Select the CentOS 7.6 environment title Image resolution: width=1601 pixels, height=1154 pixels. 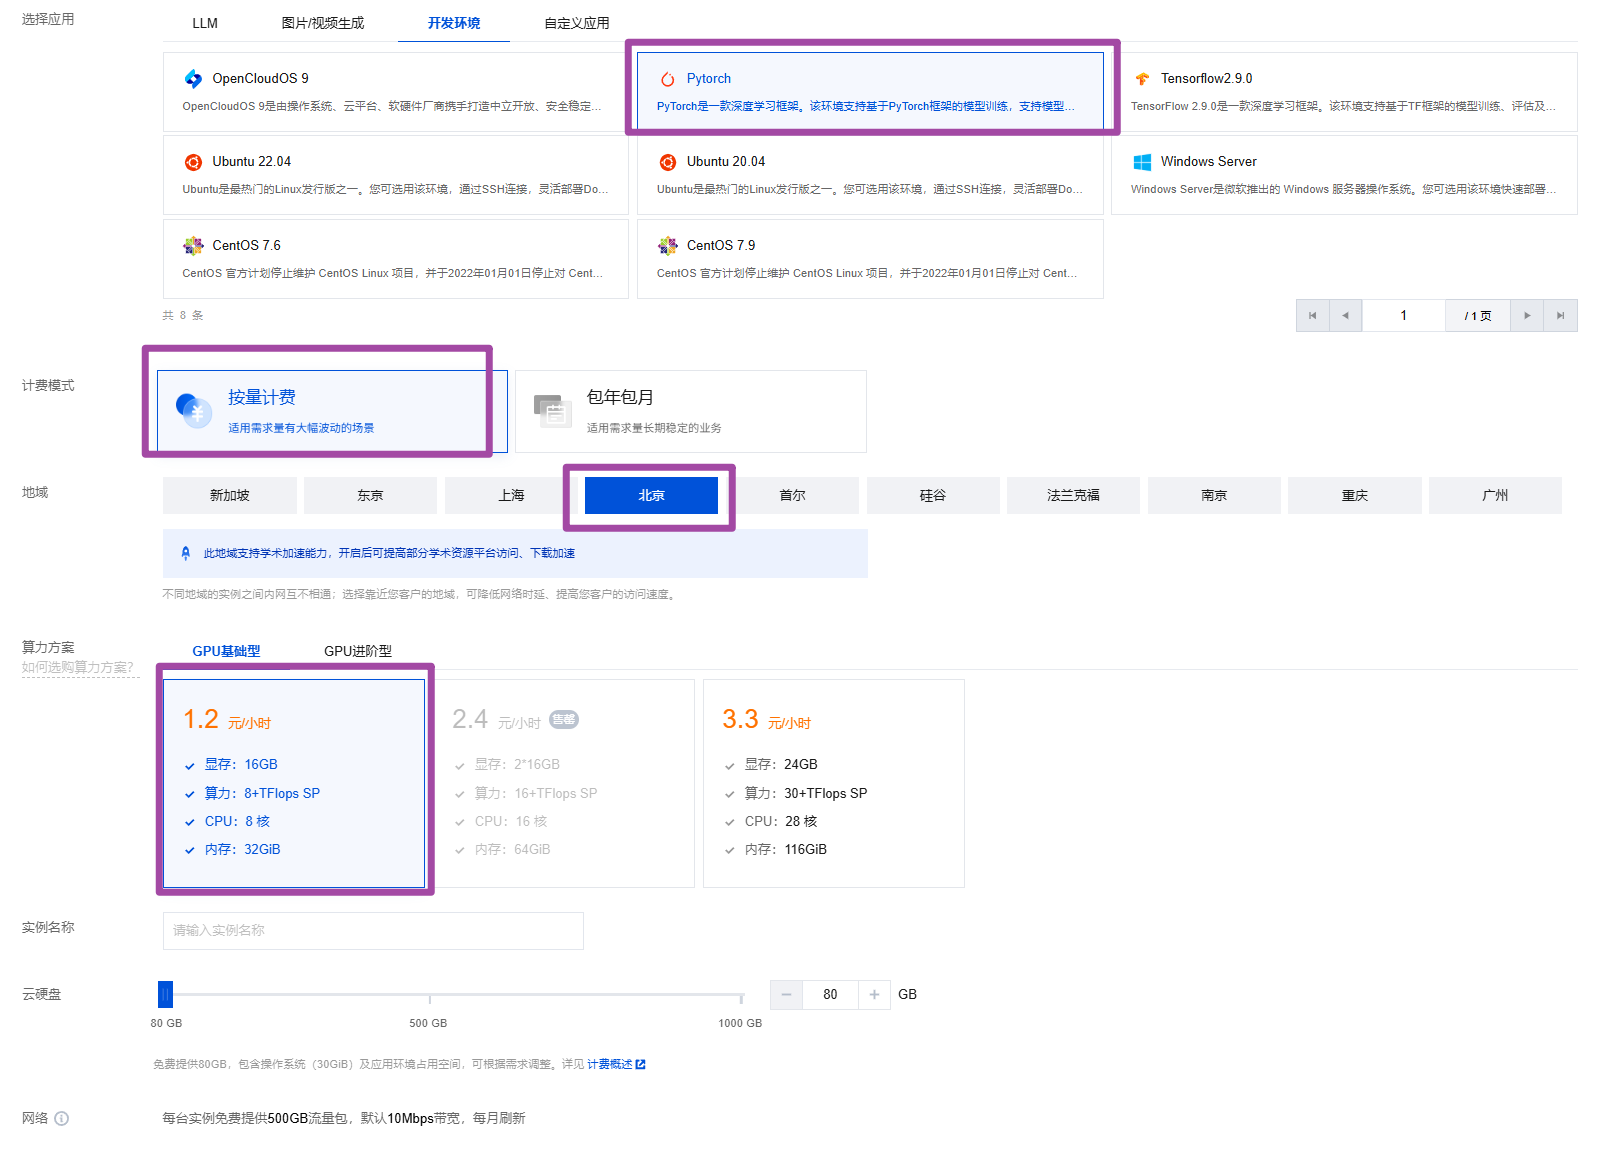[x=246, y=246]
